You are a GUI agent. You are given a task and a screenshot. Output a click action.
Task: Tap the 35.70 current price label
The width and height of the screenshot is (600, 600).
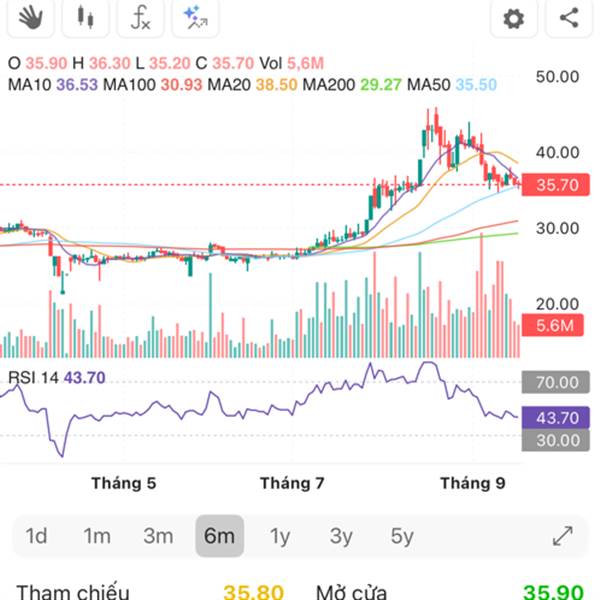pyautogui.click(x=556, y=185)
